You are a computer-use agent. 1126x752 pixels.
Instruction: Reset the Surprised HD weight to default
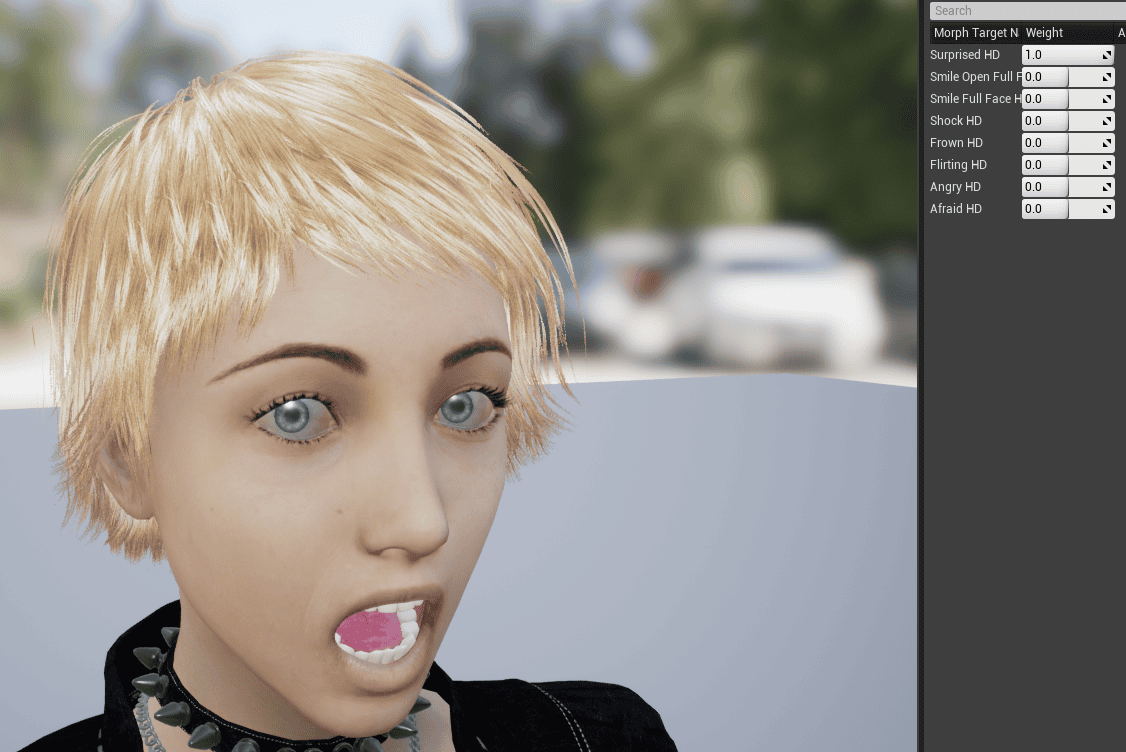pos(1107,55)
